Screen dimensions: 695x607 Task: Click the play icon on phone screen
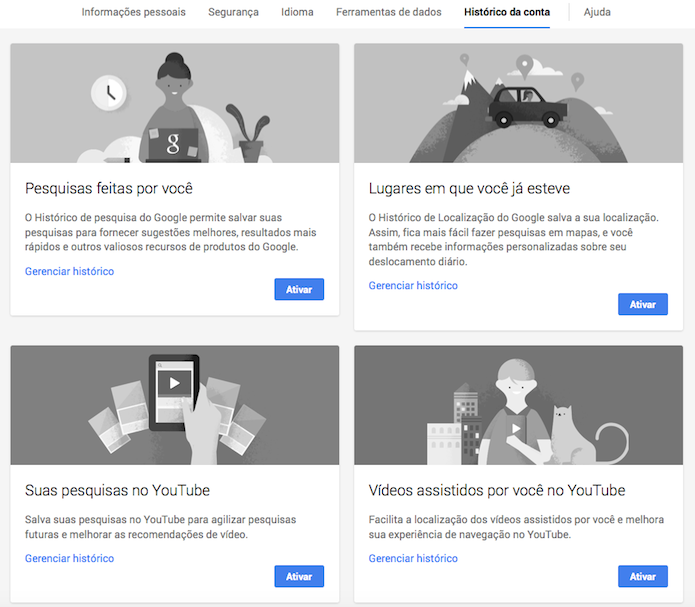point(175,383)
